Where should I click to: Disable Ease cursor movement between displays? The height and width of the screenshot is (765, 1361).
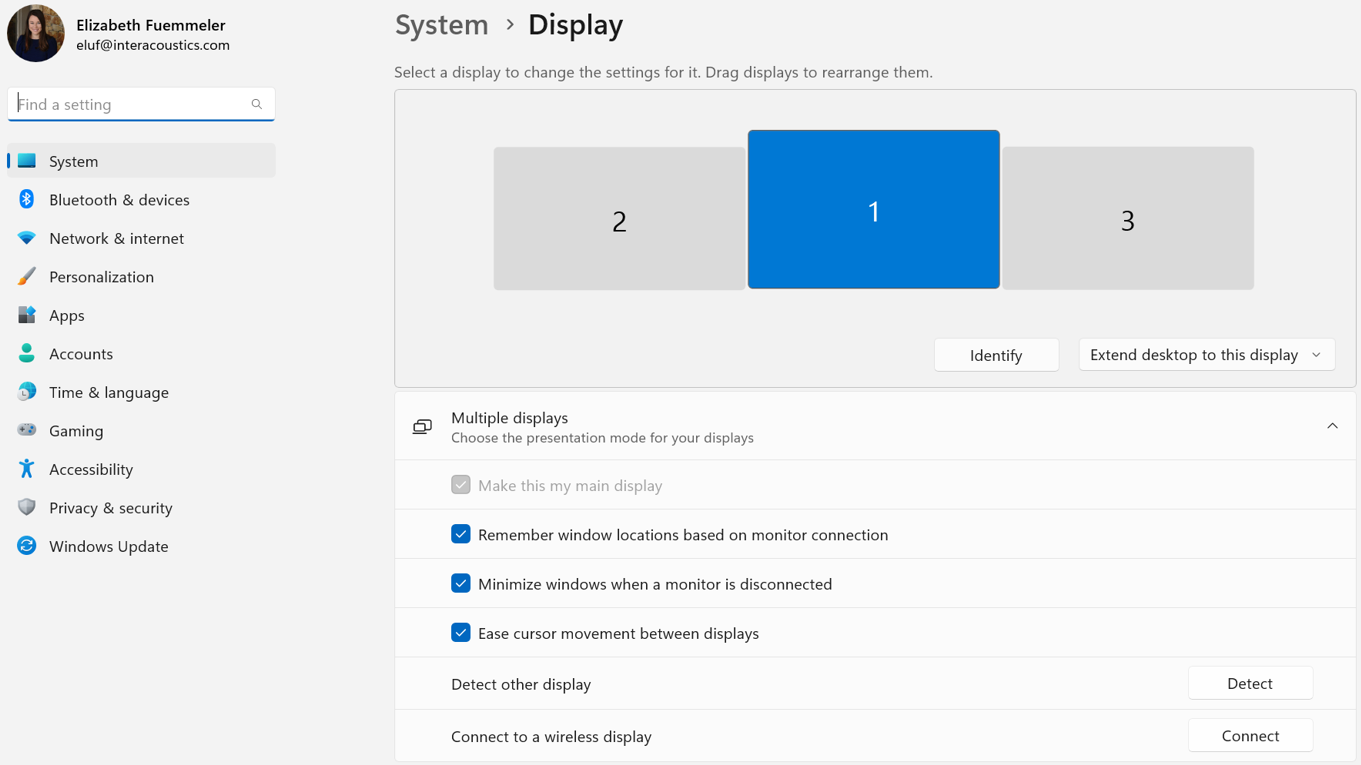click(x=461, y=633)
